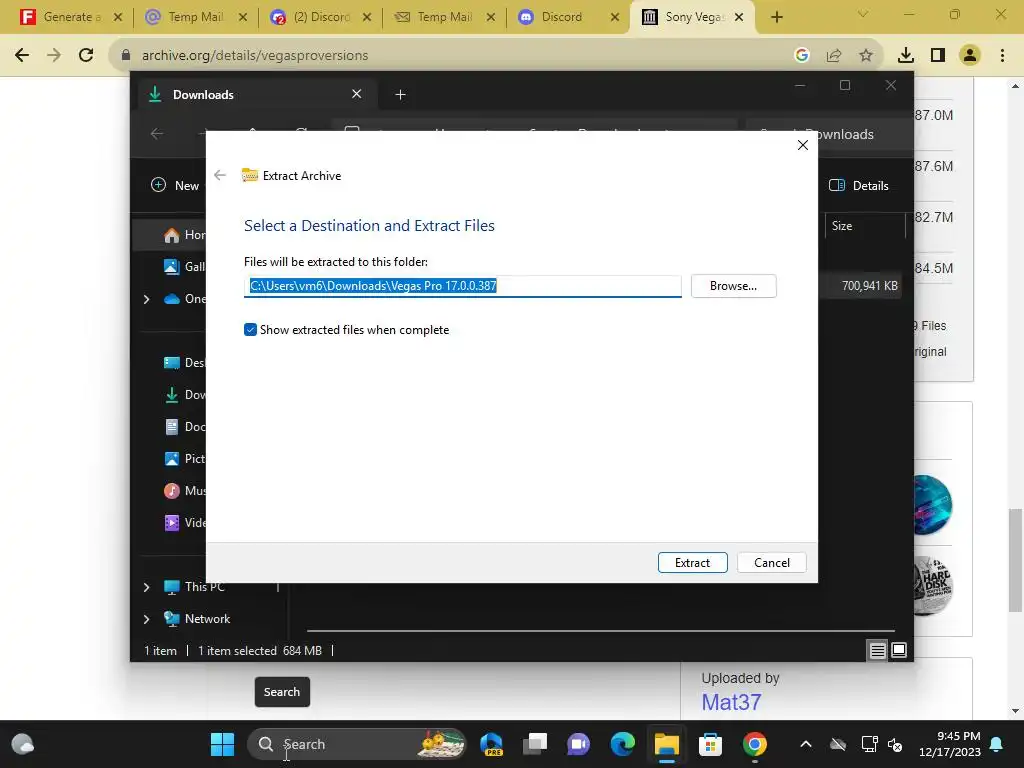
Task: Click the archive.org address bar
Action: point(457,56)
